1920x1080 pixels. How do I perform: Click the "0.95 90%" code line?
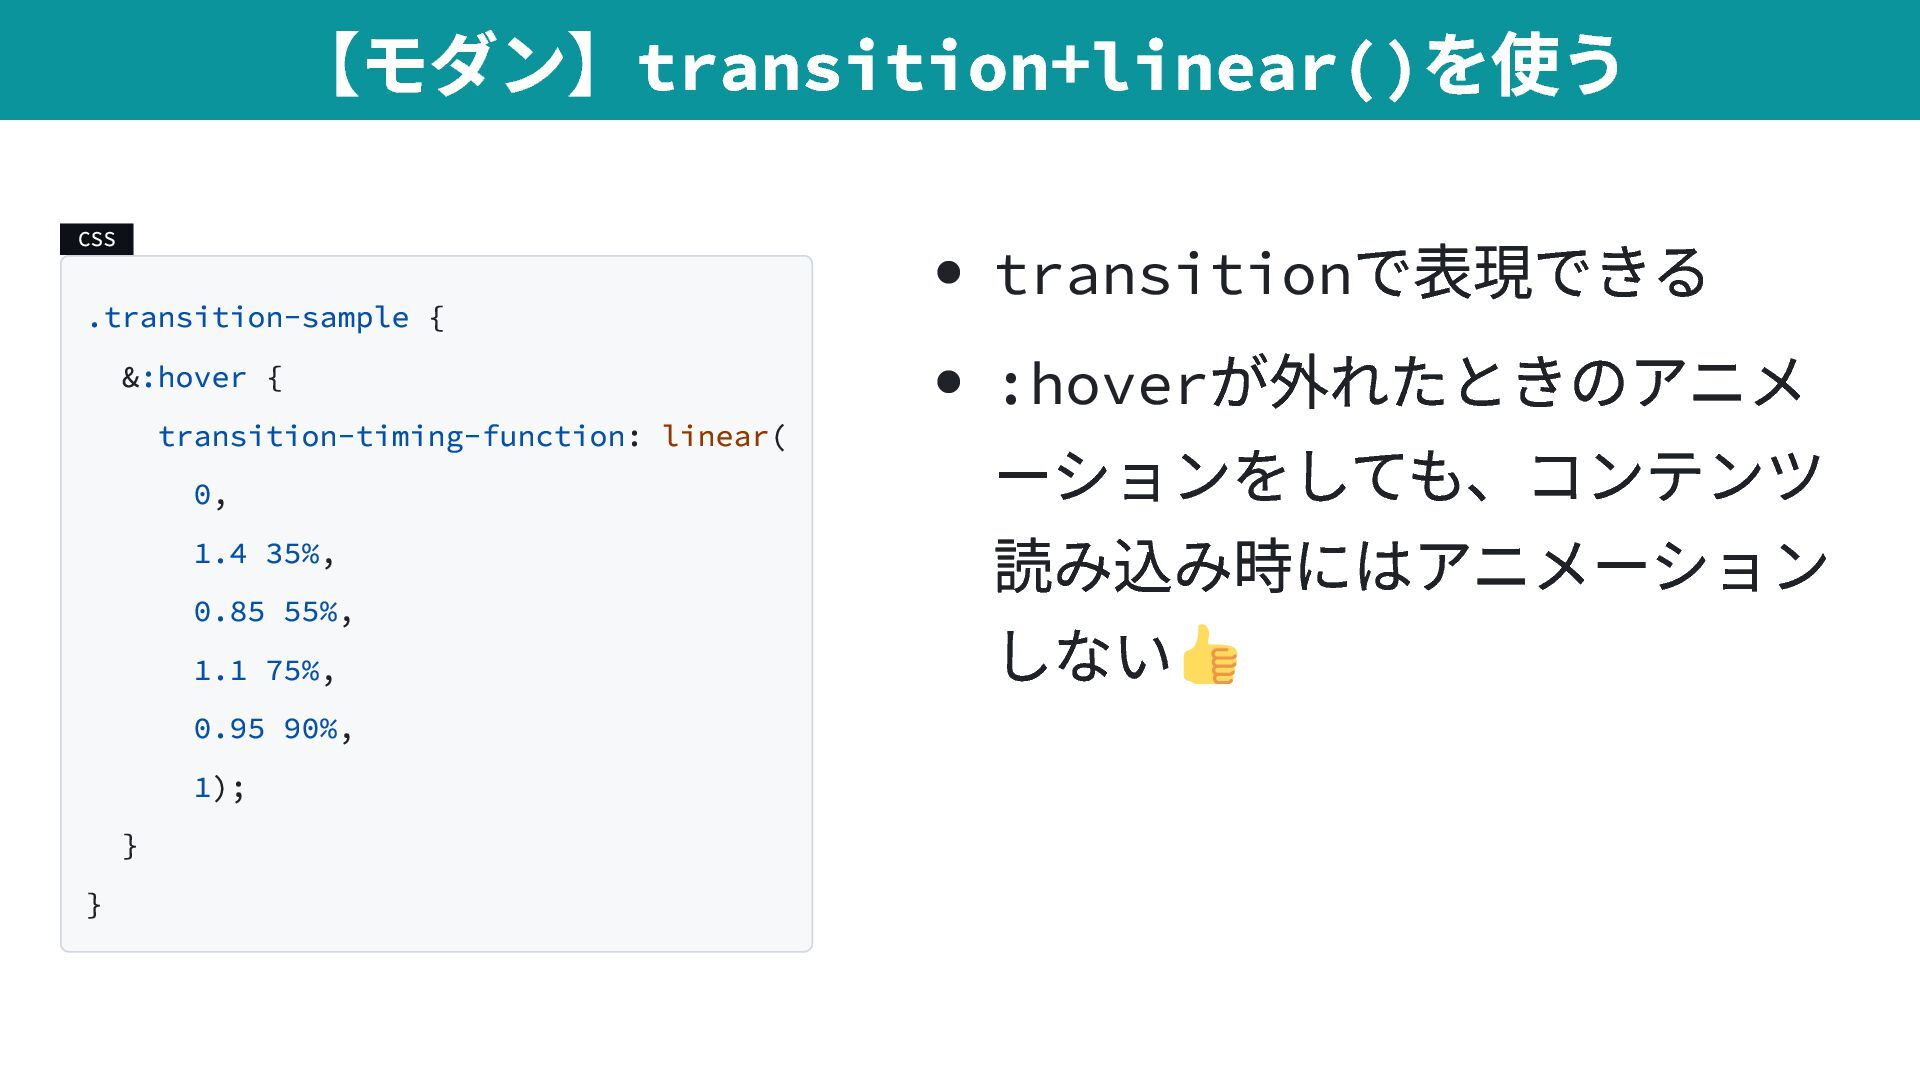pos(273,729)
